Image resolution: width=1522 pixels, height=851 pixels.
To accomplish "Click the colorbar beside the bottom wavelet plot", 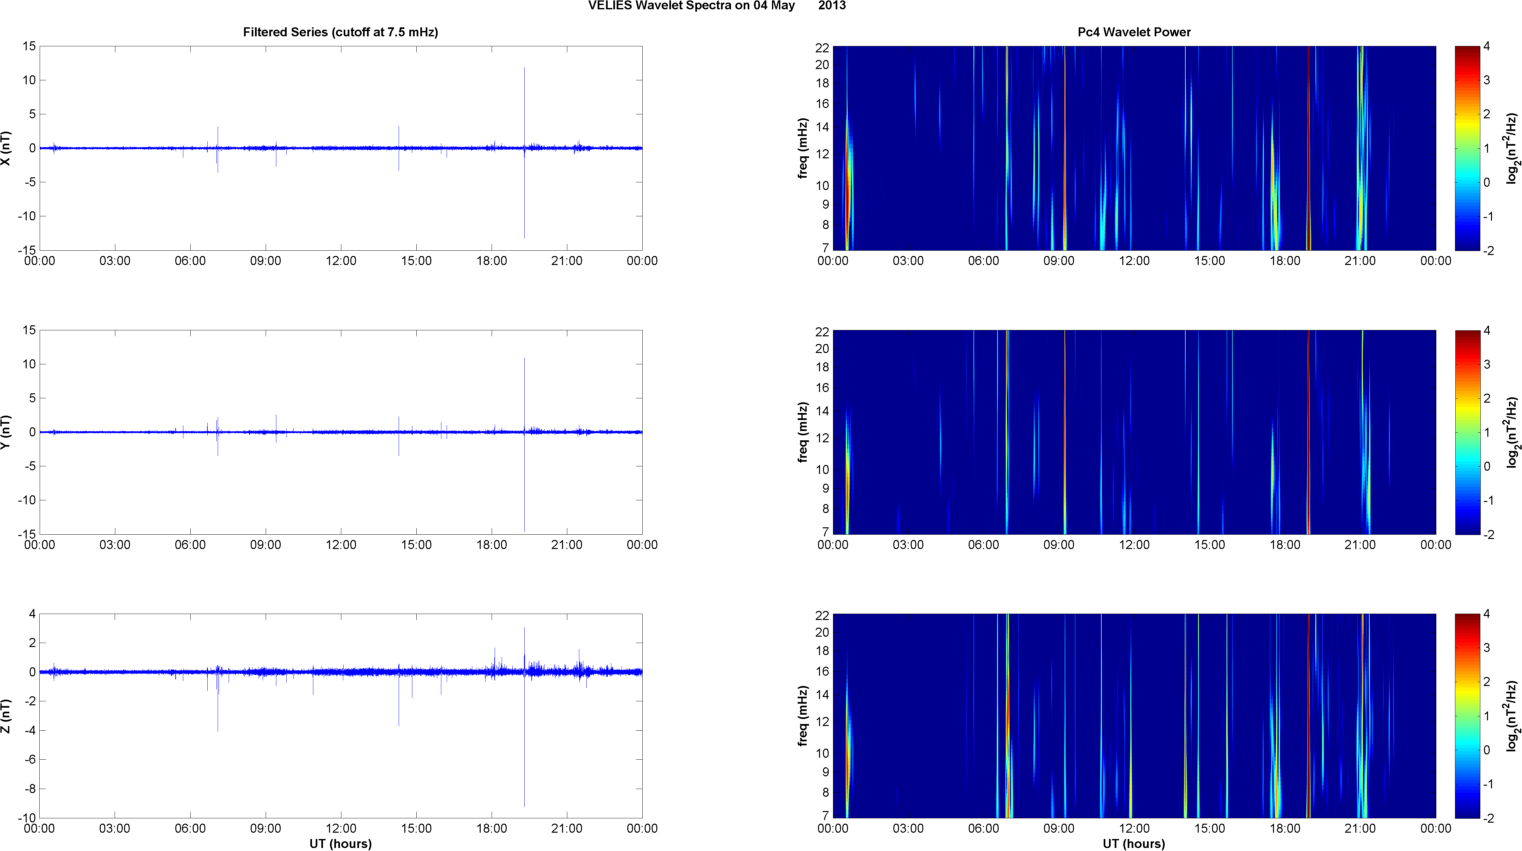I will 1466,716.
